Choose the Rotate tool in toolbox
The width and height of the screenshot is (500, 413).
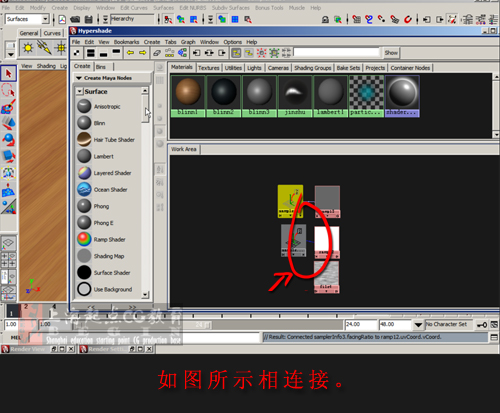point(8,140)
